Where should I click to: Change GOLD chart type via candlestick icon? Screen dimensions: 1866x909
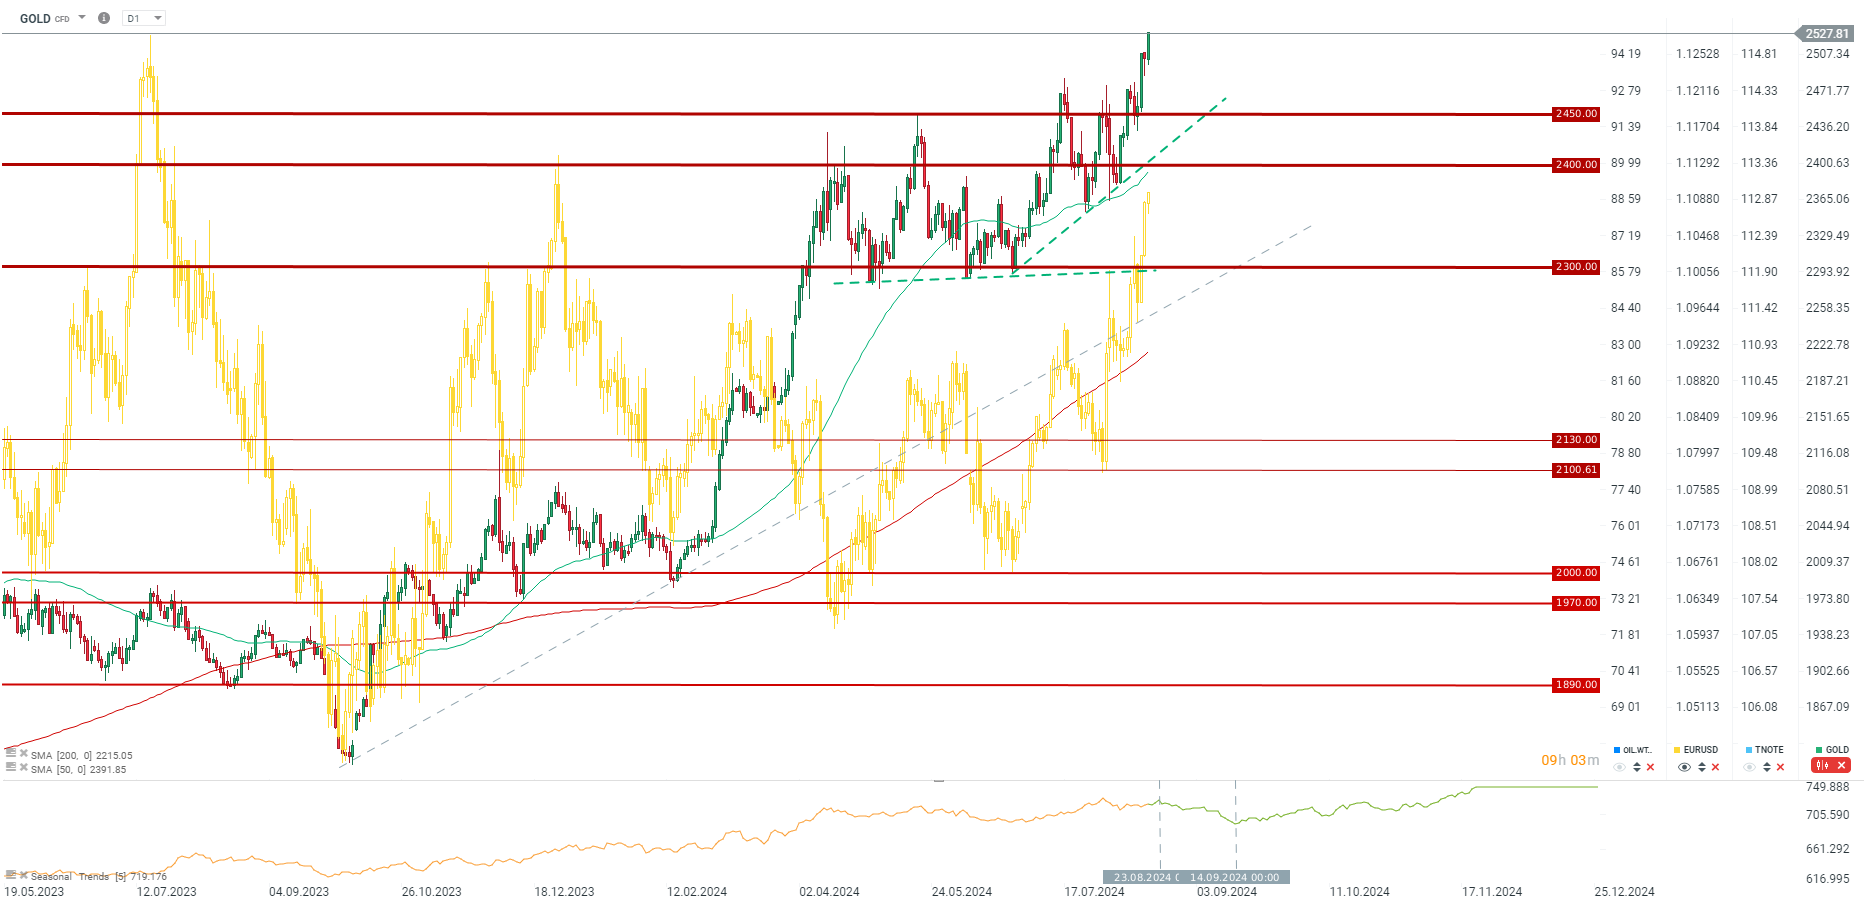point(1823,765)
